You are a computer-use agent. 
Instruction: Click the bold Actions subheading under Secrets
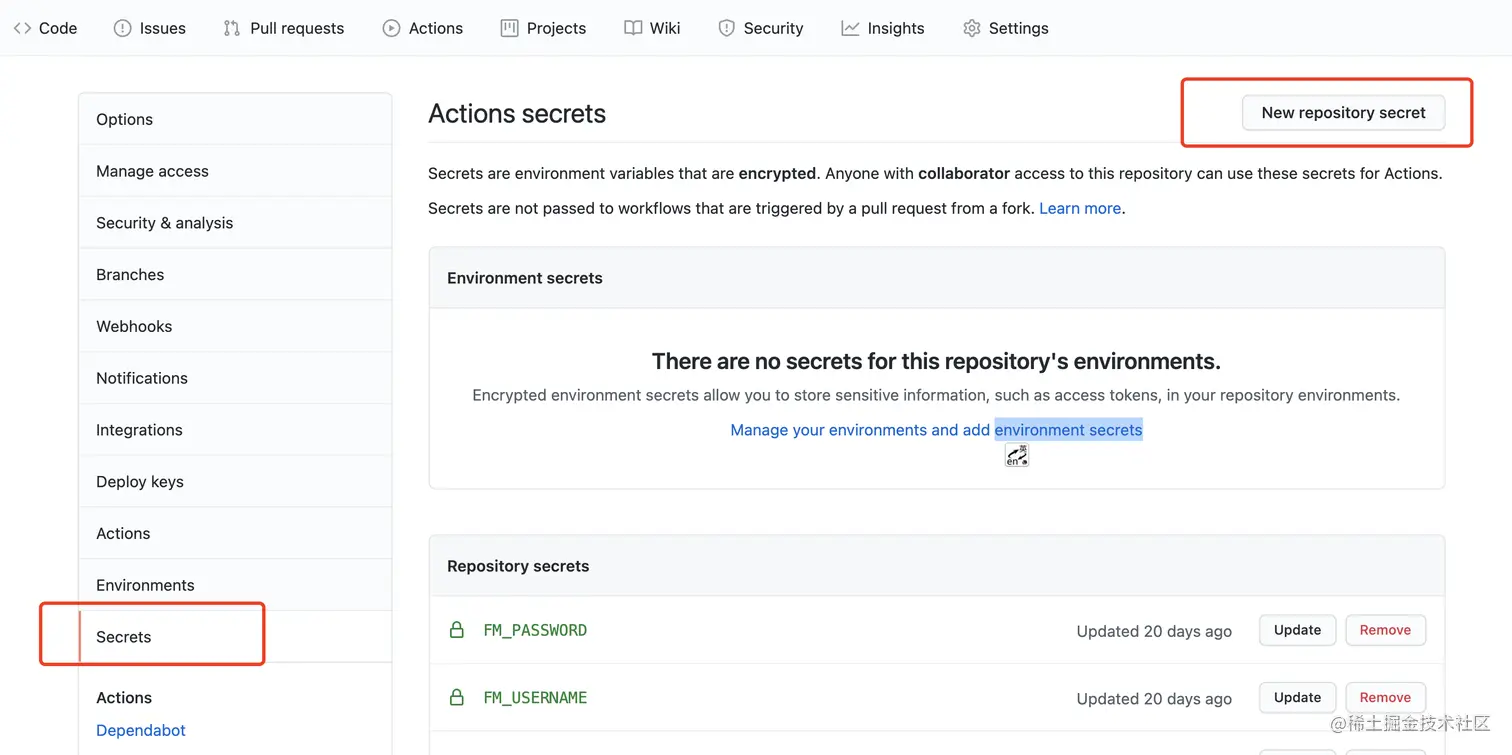[x=124, y=698]
